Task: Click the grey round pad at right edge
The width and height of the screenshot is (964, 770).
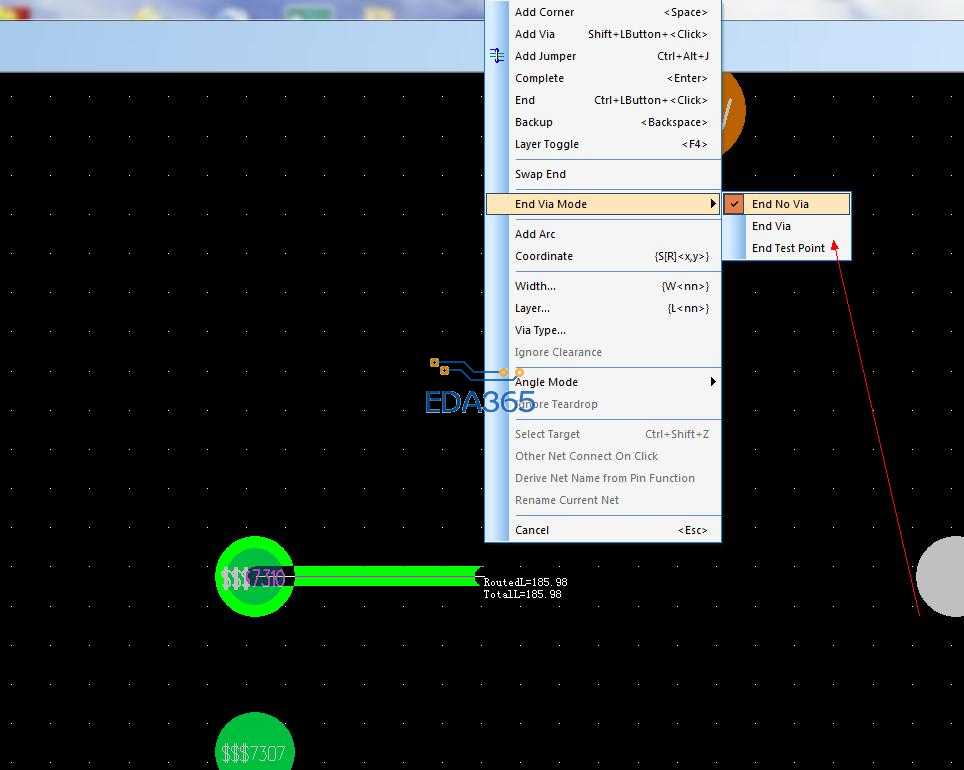Action: click(x=941, y=576)
